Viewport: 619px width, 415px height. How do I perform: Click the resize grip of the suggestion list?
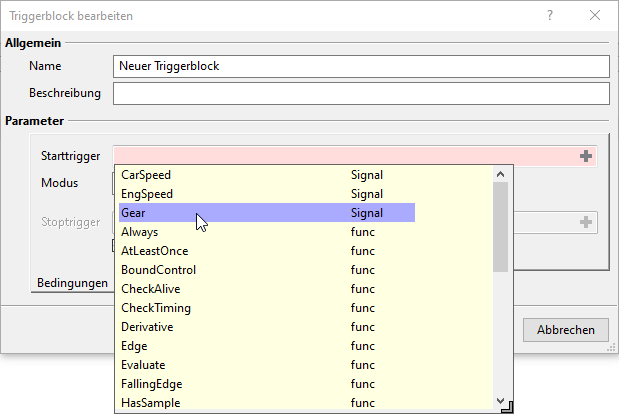point(507,407)
